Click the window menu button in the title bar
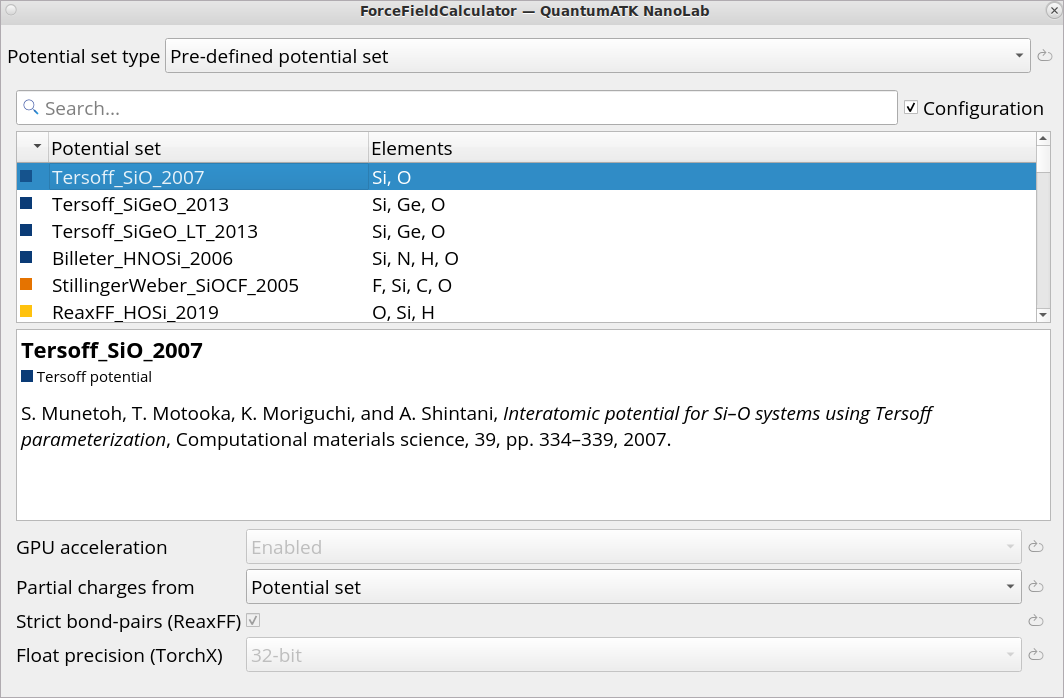Viewport: 1064px width, 698px height. (10, 10)
